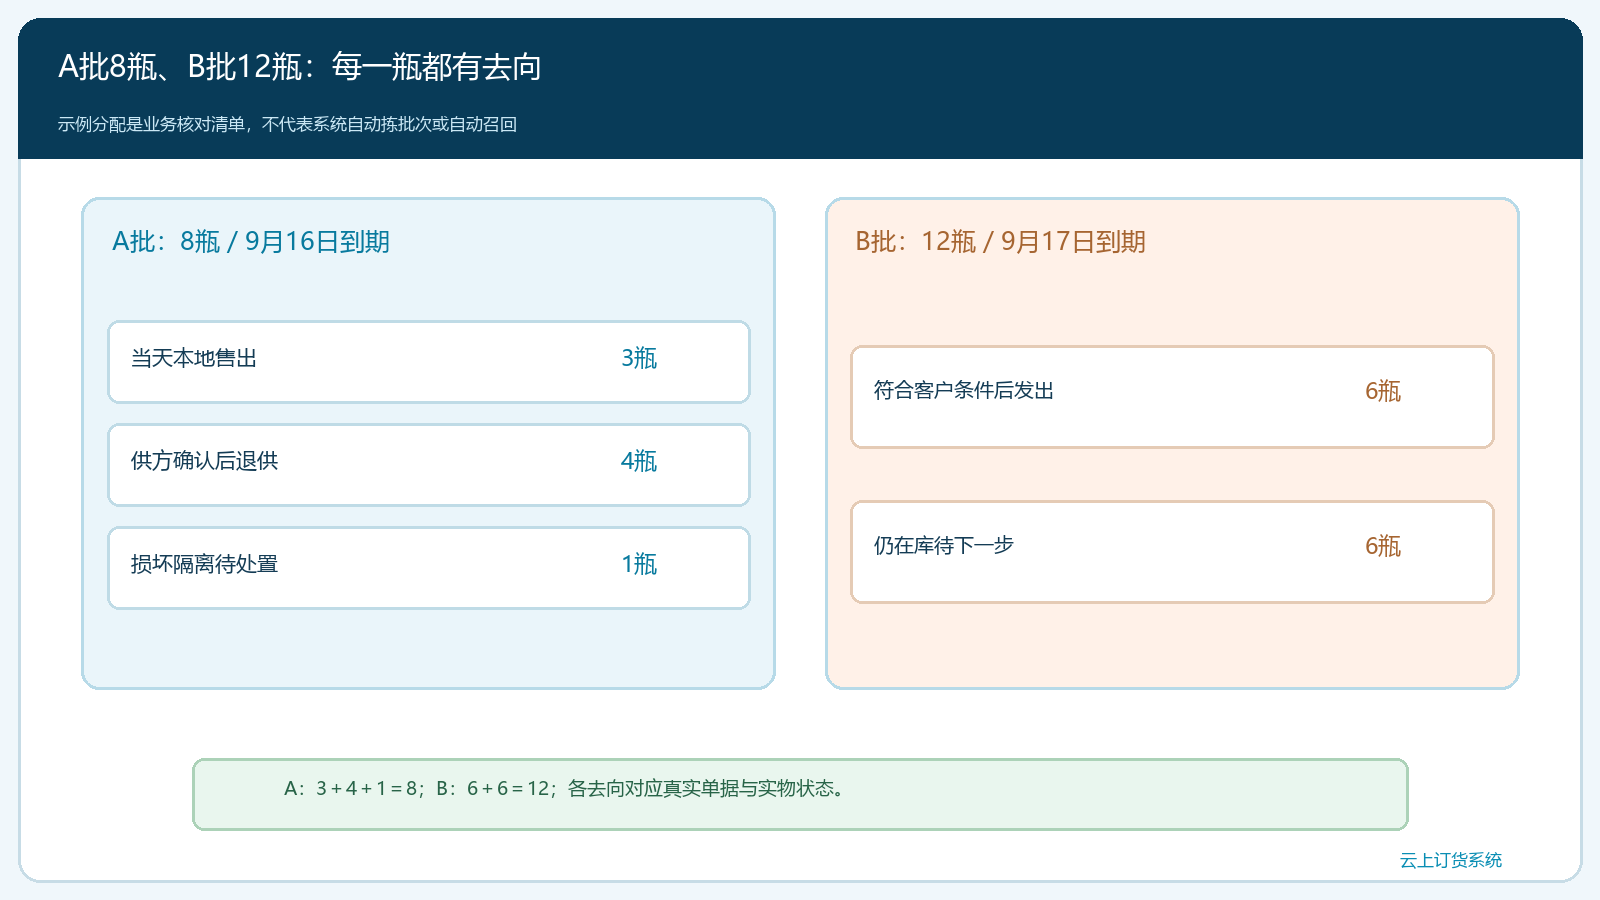Click the dark blue header banner
The image size is (1600, 900).
[800, 88]
